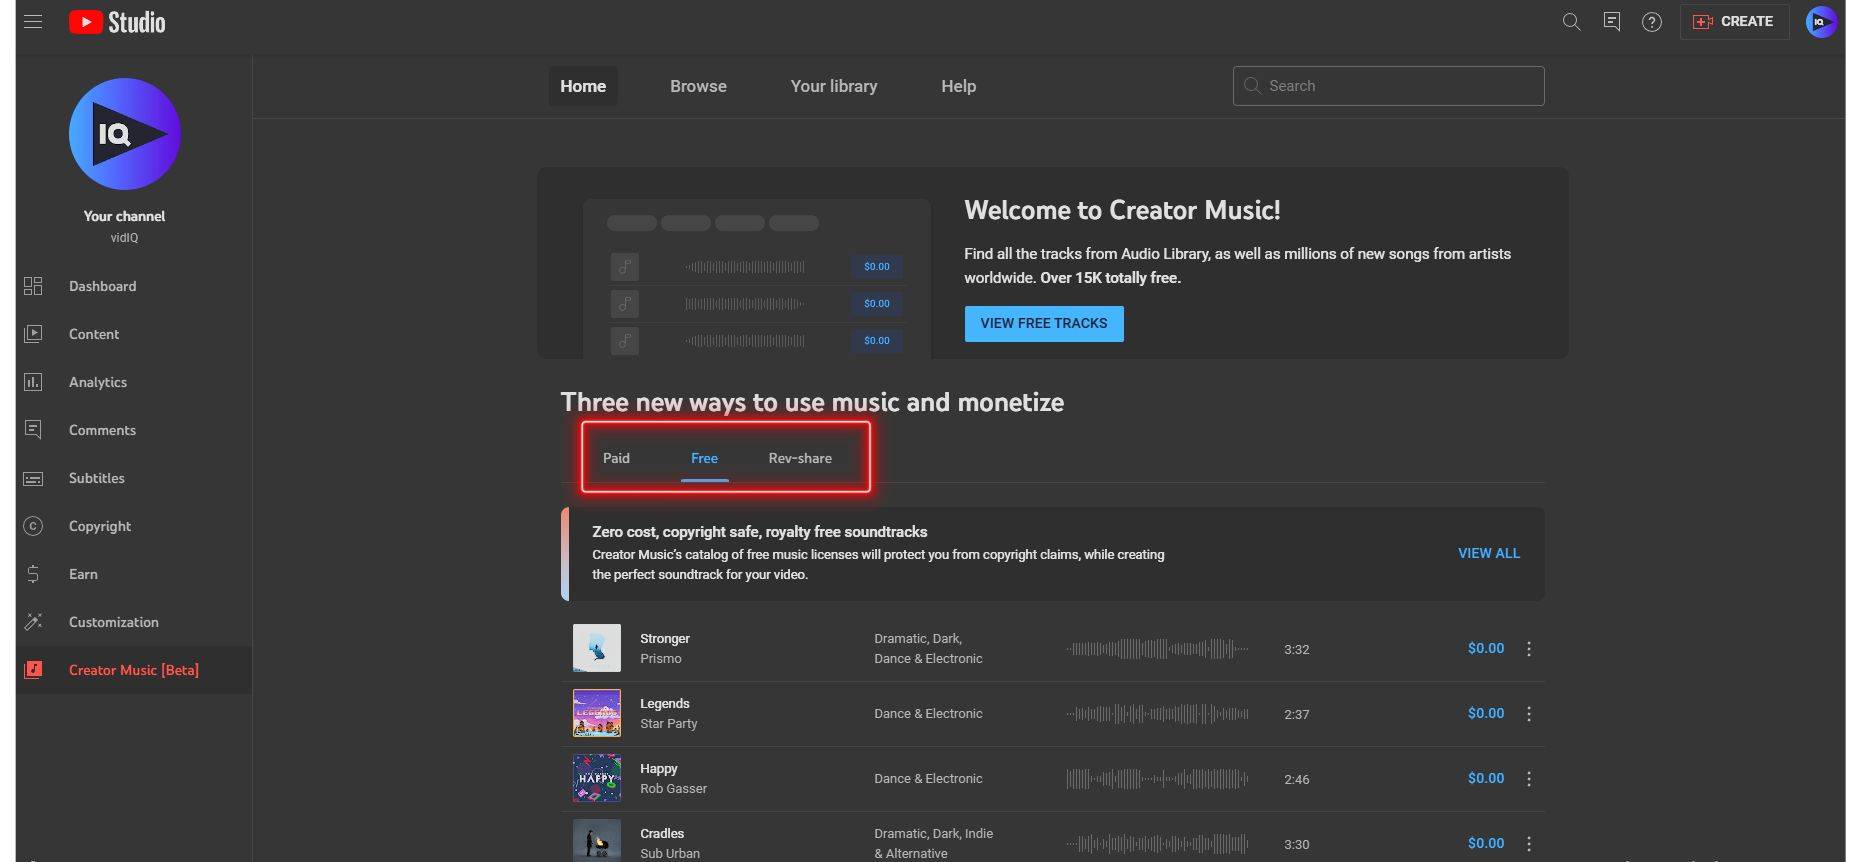Open the account avatar in top bar

click(x=1821, y=21)
